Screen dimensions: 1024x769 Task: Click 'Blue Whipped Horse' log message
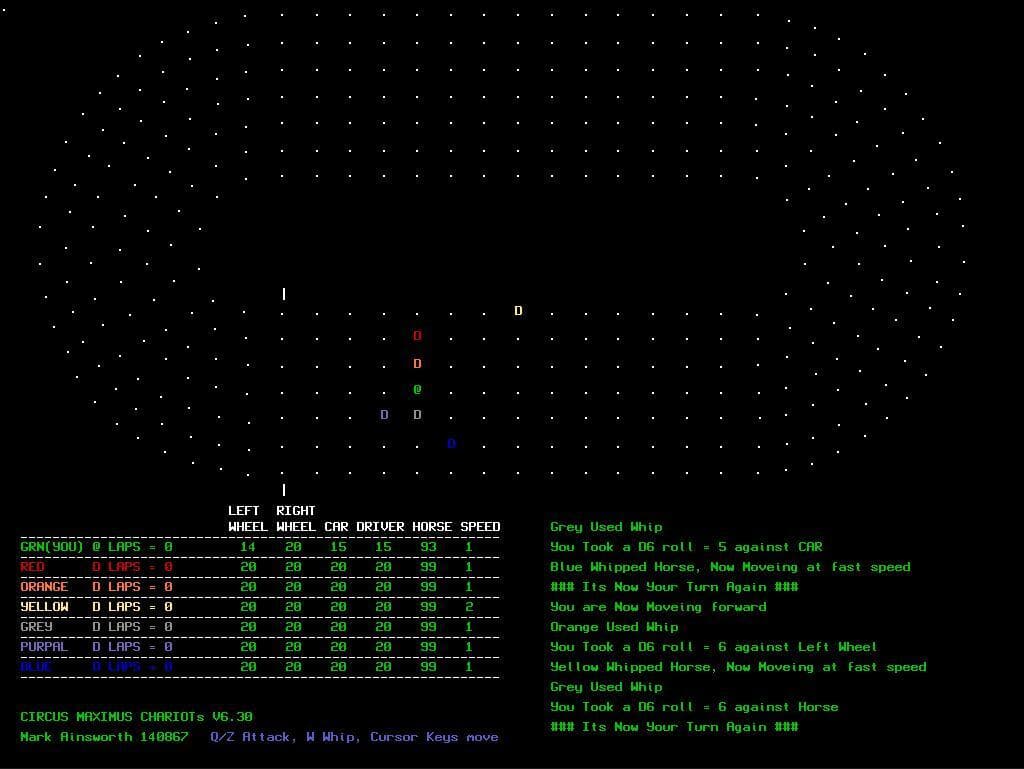click(730, 567)
